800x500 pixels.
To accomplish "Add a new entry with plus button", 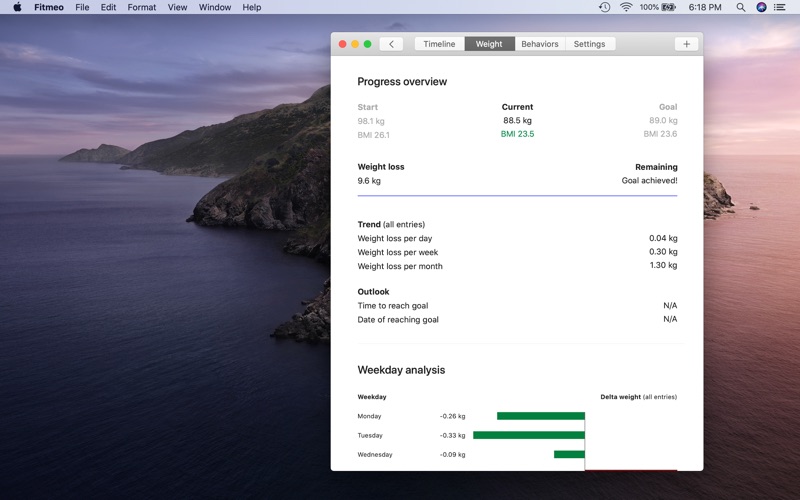I will (686, 44).
